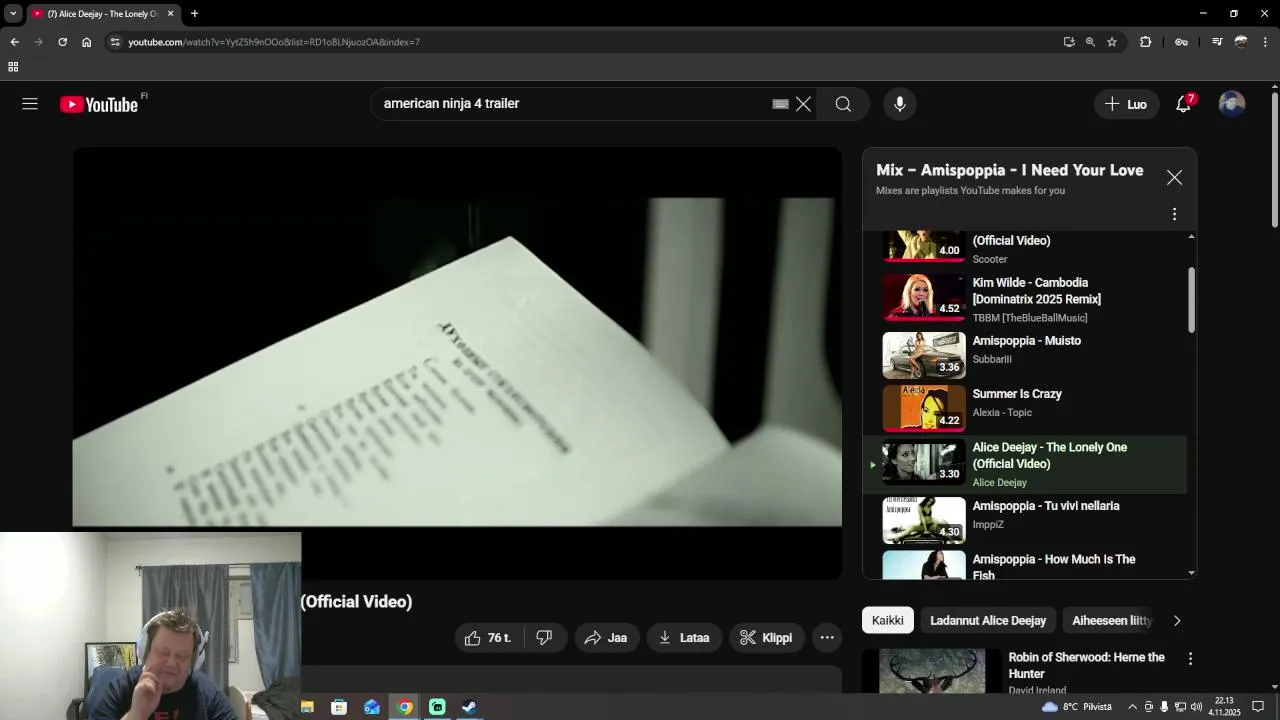Image resolution: width=1280 pixels, height=720 pixels.
Task: Select the Aiheeseen liittyvät chip
Action: tap(1111, 620)
